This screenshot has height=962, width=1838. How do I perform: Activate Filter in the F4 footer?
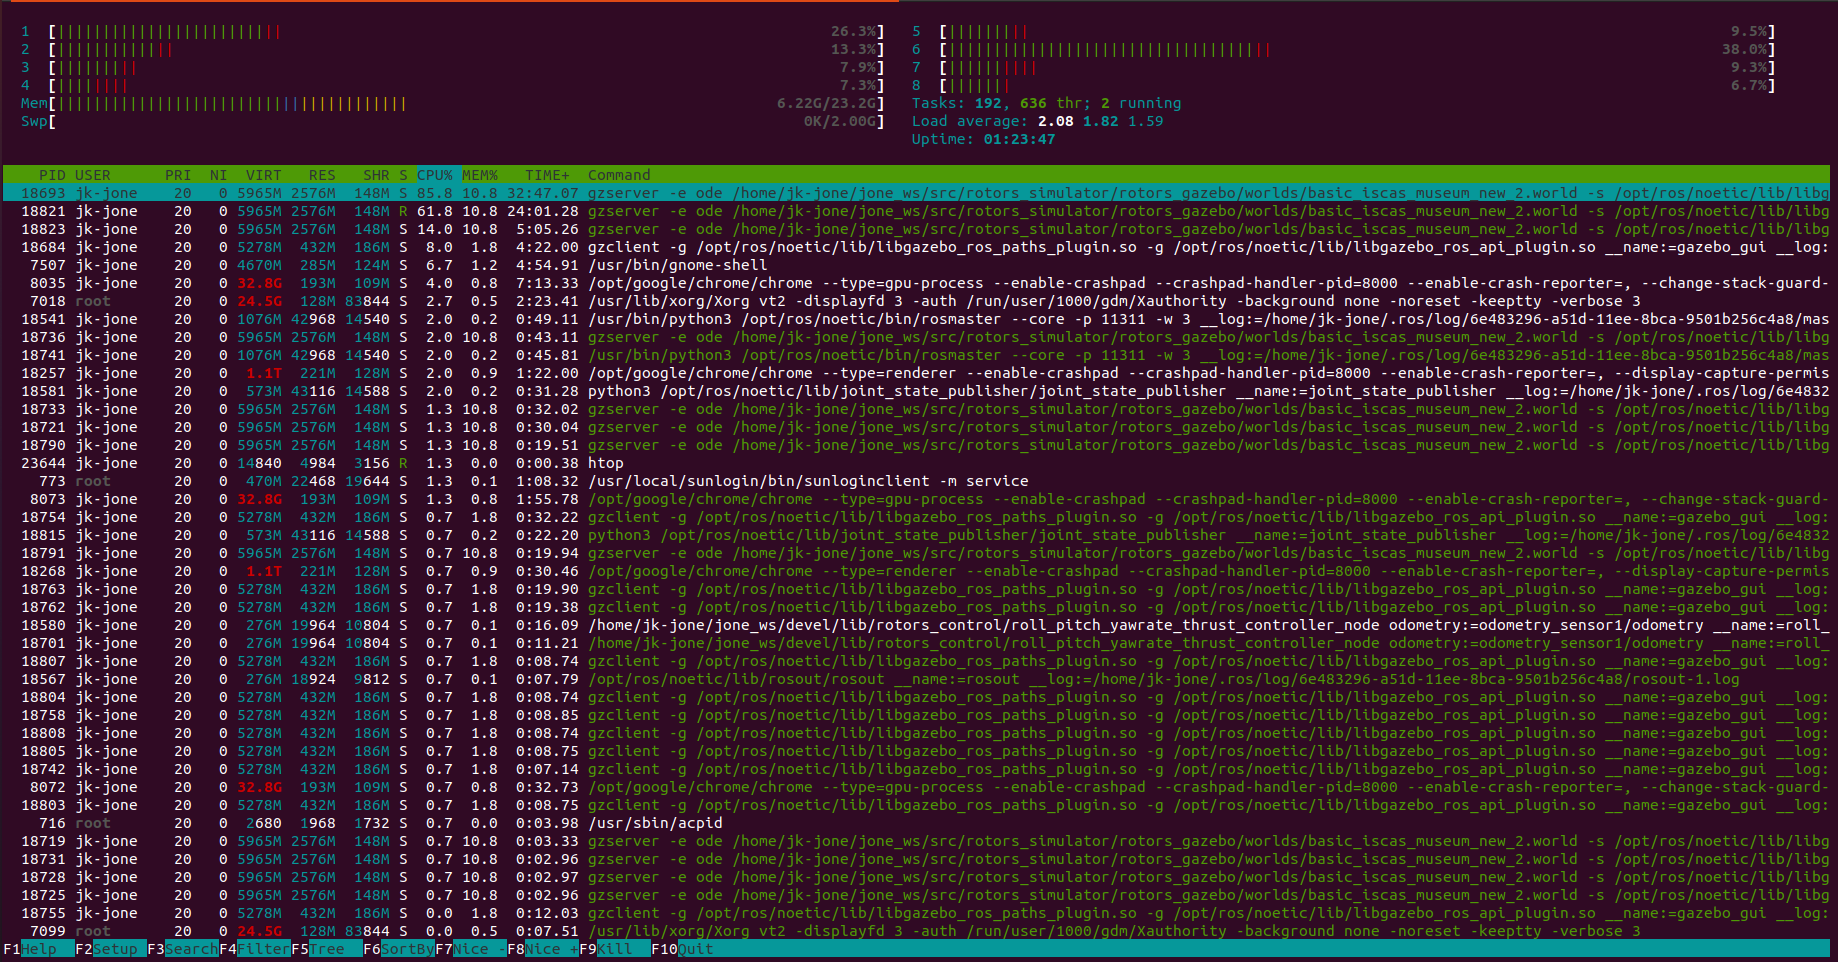(256, 949)
